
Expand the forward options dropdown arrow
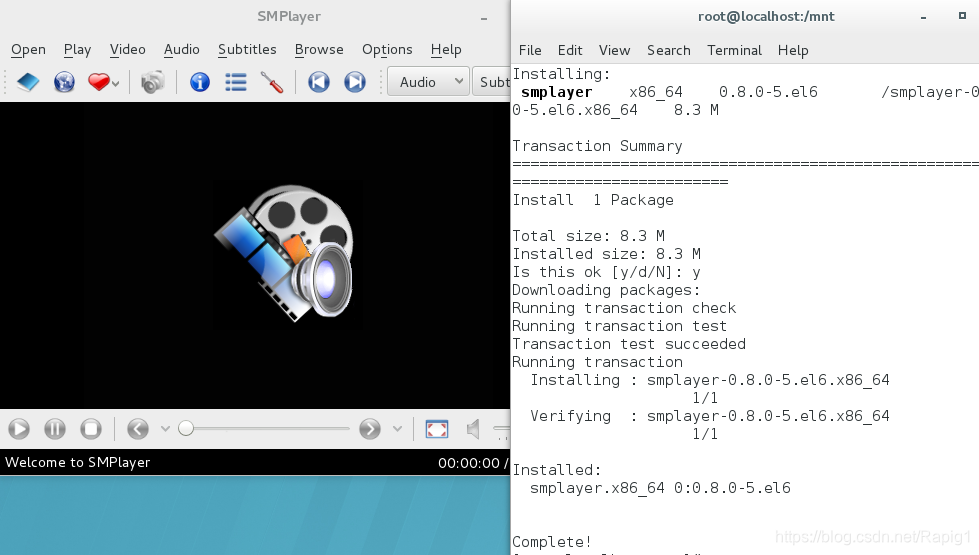coord(397,429)
